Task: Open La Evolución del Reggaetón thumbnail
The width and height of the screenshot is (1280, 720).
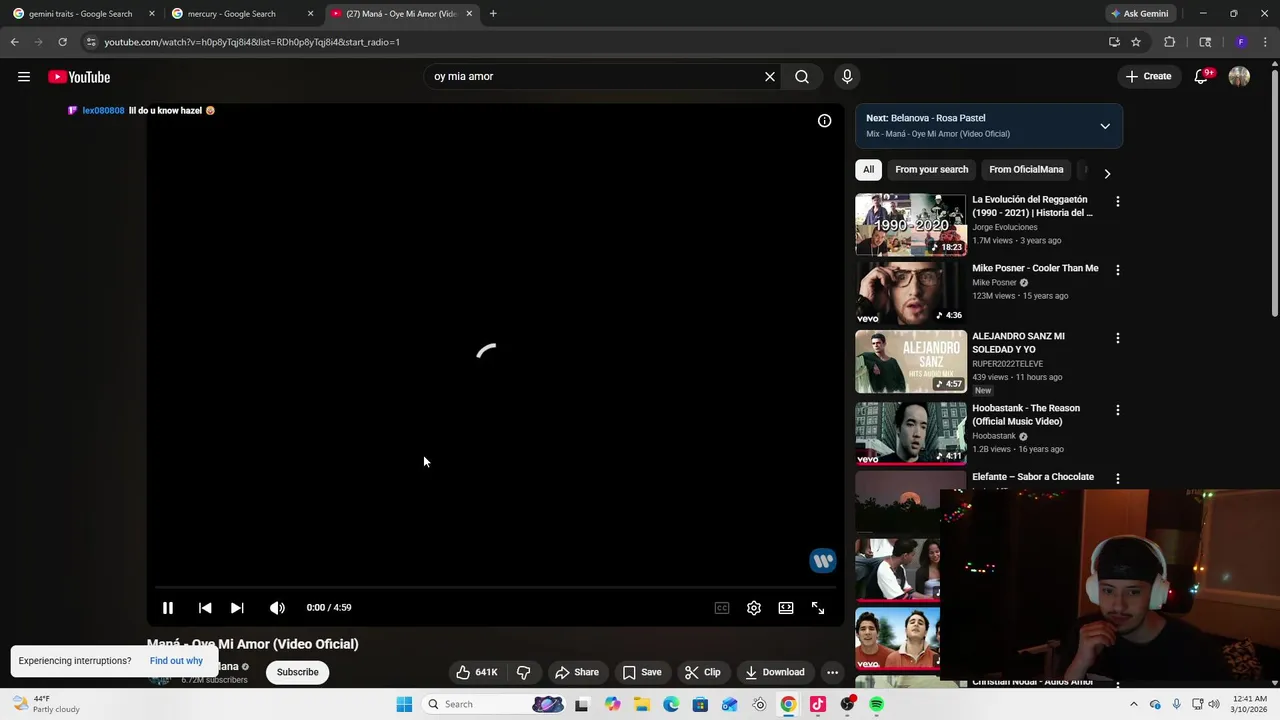Action: (x=910, y=225)
